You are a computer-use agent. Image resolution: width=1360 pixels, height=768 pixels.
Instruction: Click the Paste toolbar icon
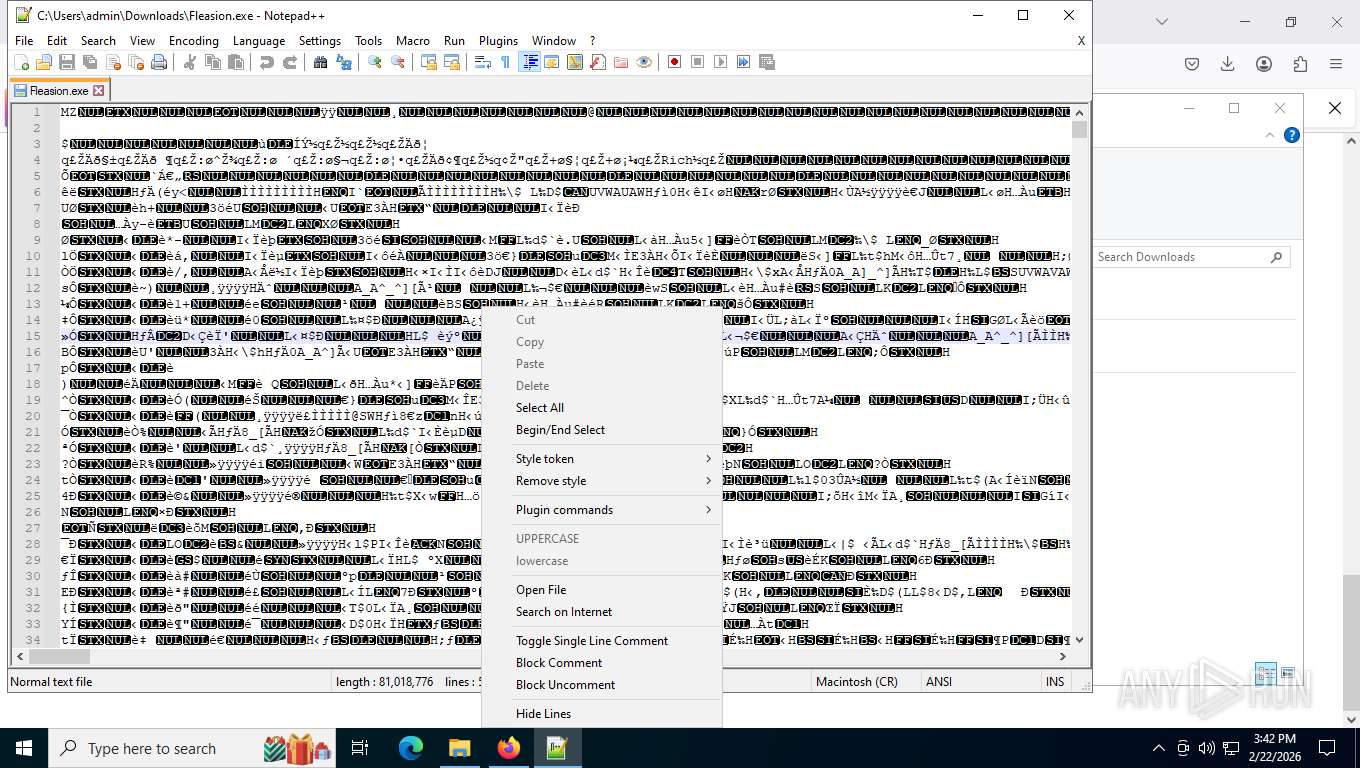click(235, 62)
